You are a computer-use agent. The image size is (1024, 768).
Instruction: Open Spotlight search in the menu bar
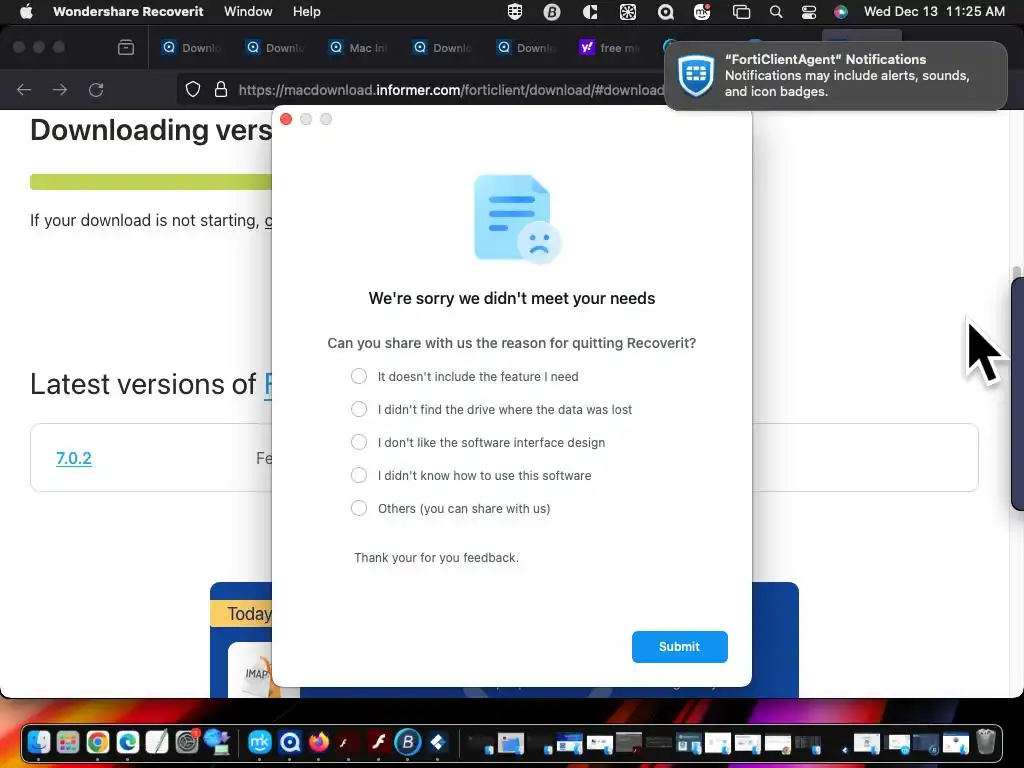pos(776,12)
